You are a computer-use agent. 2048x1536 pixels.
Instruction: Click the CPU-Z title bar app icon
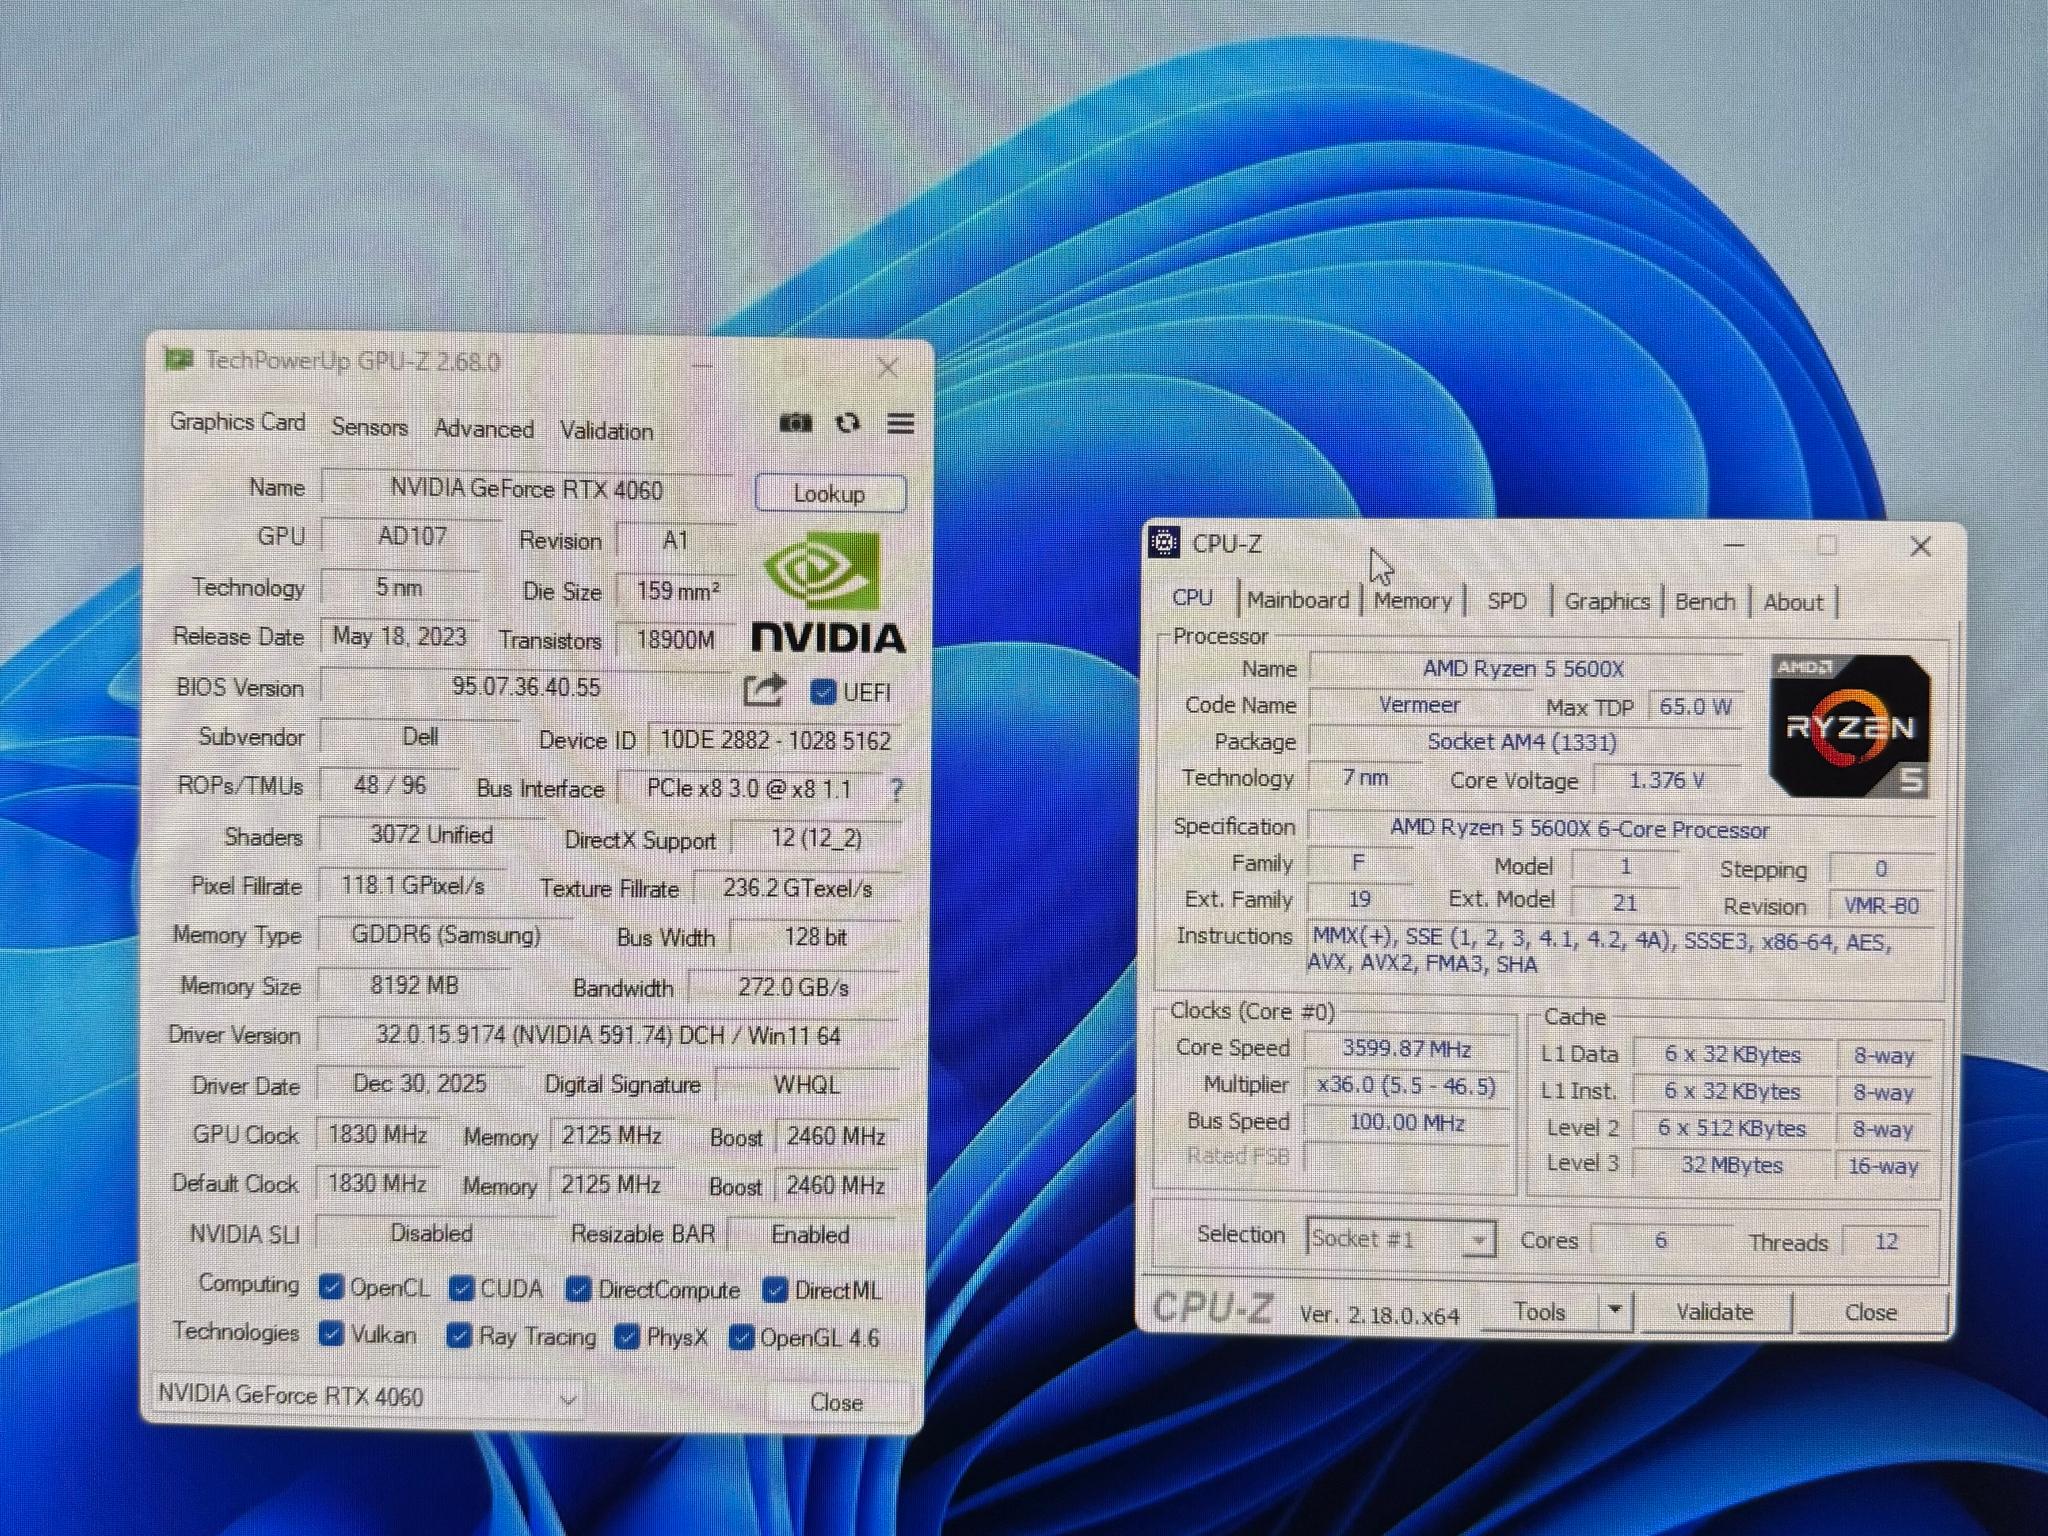click(1163, 542)
